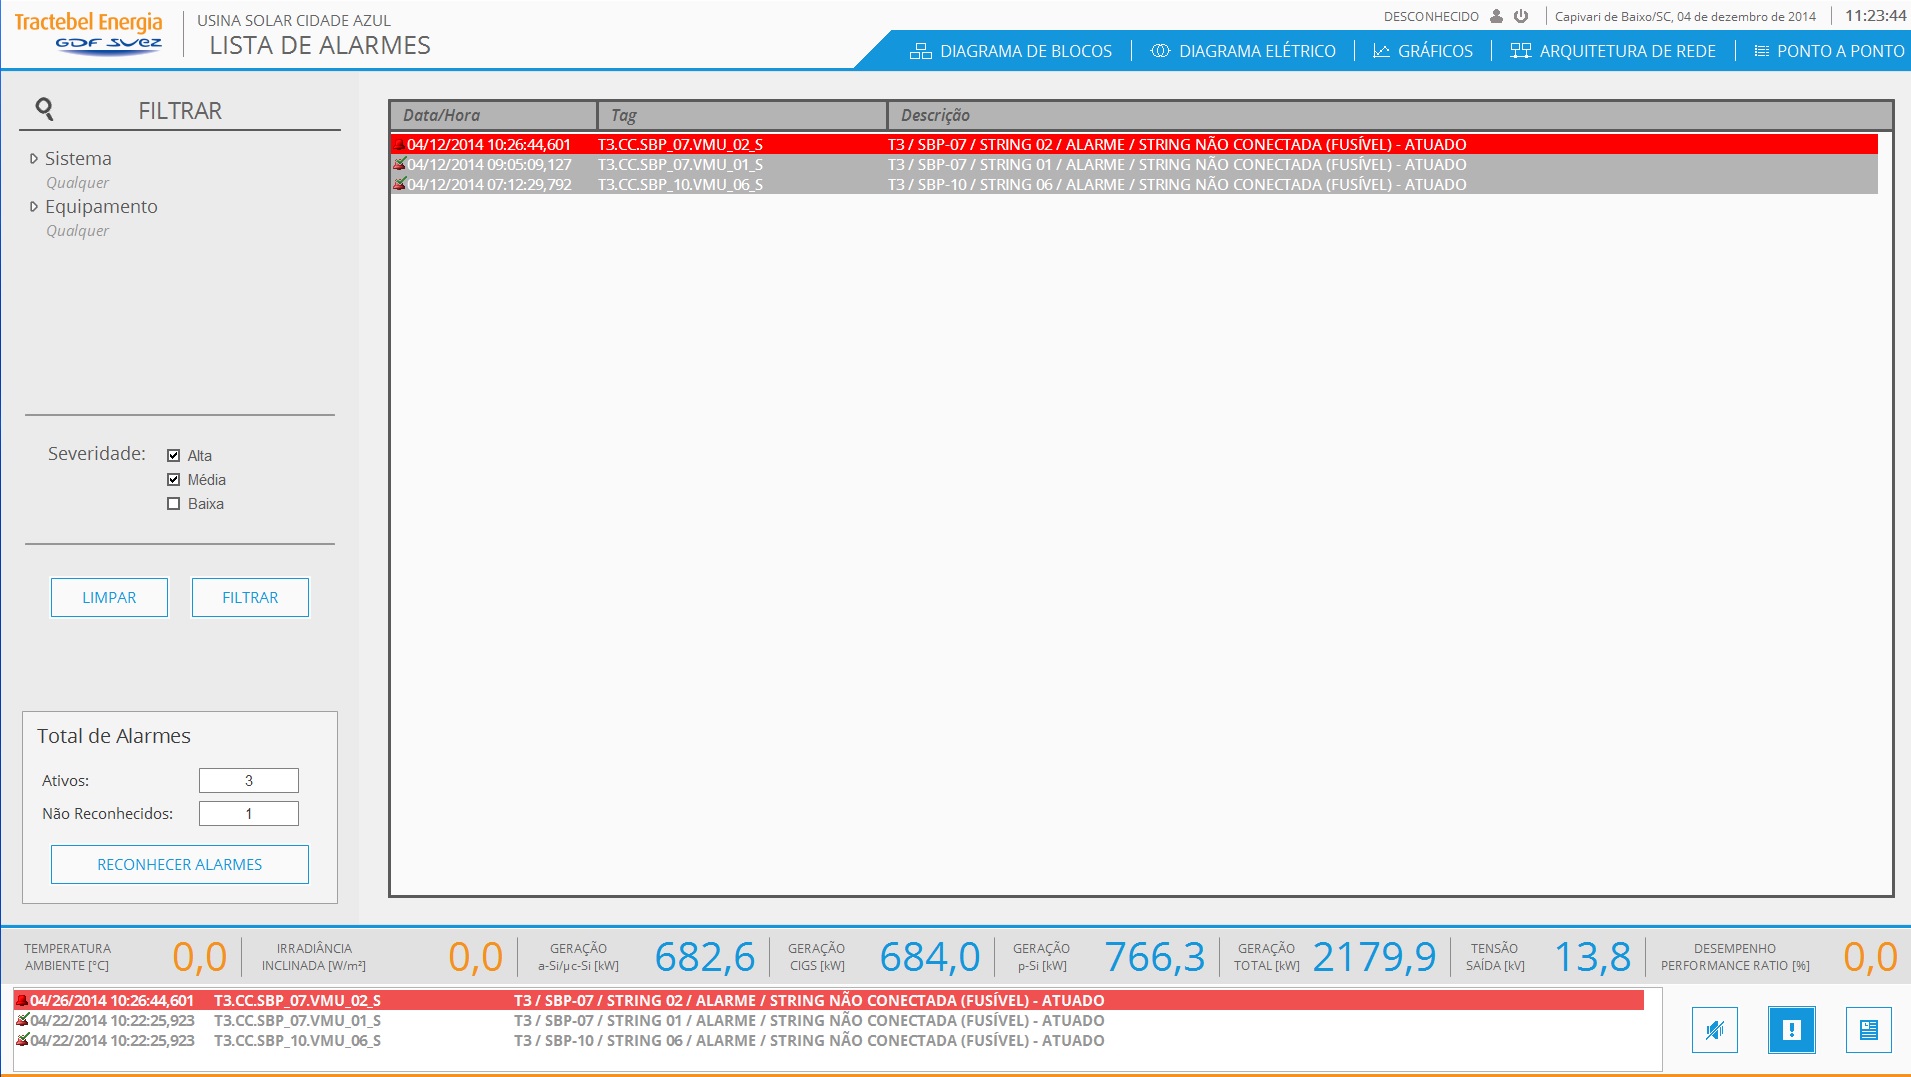Click the Reconhecer Alarmes button
The width and height of the screenshot is (1911, 1077).
pos(180,864)
